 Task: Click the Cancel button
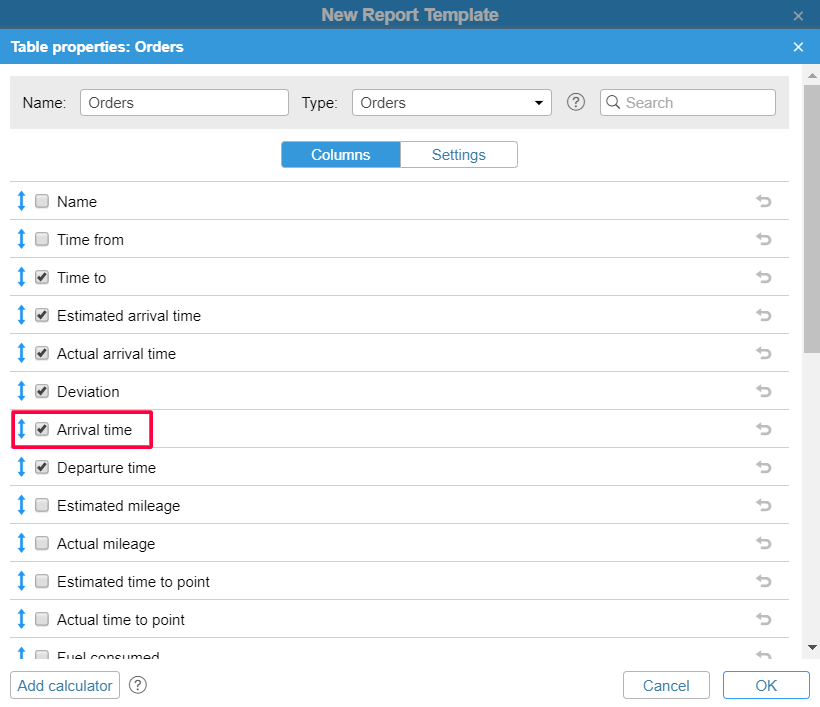pos(666,685)
